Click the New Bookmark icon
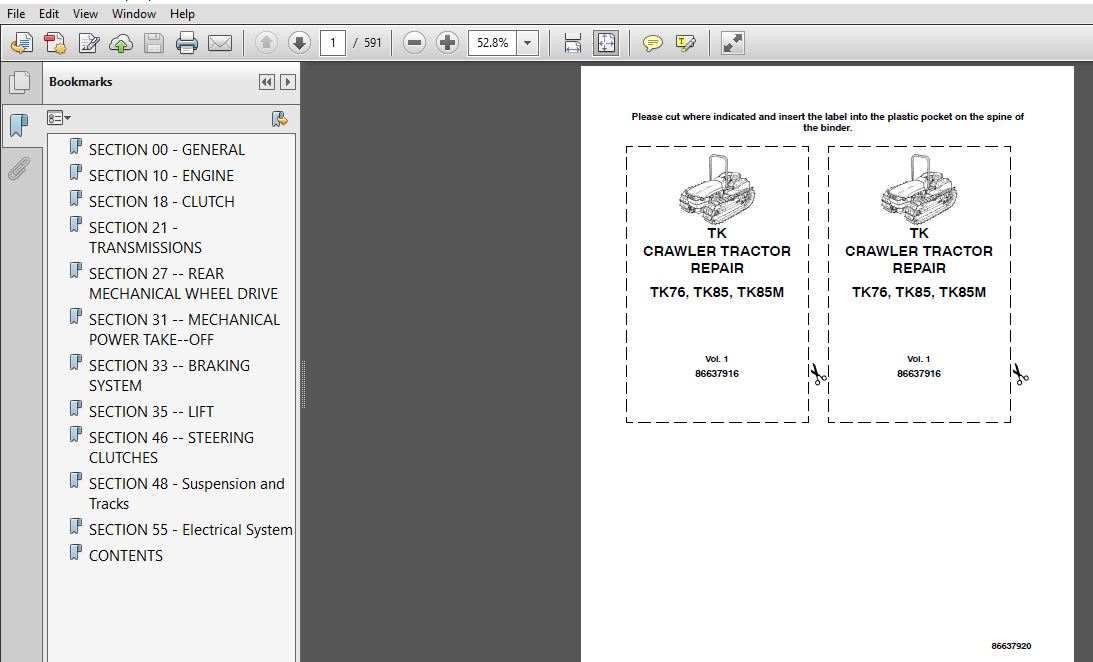Screen dimensions: 1093x662 click(280, 119)
